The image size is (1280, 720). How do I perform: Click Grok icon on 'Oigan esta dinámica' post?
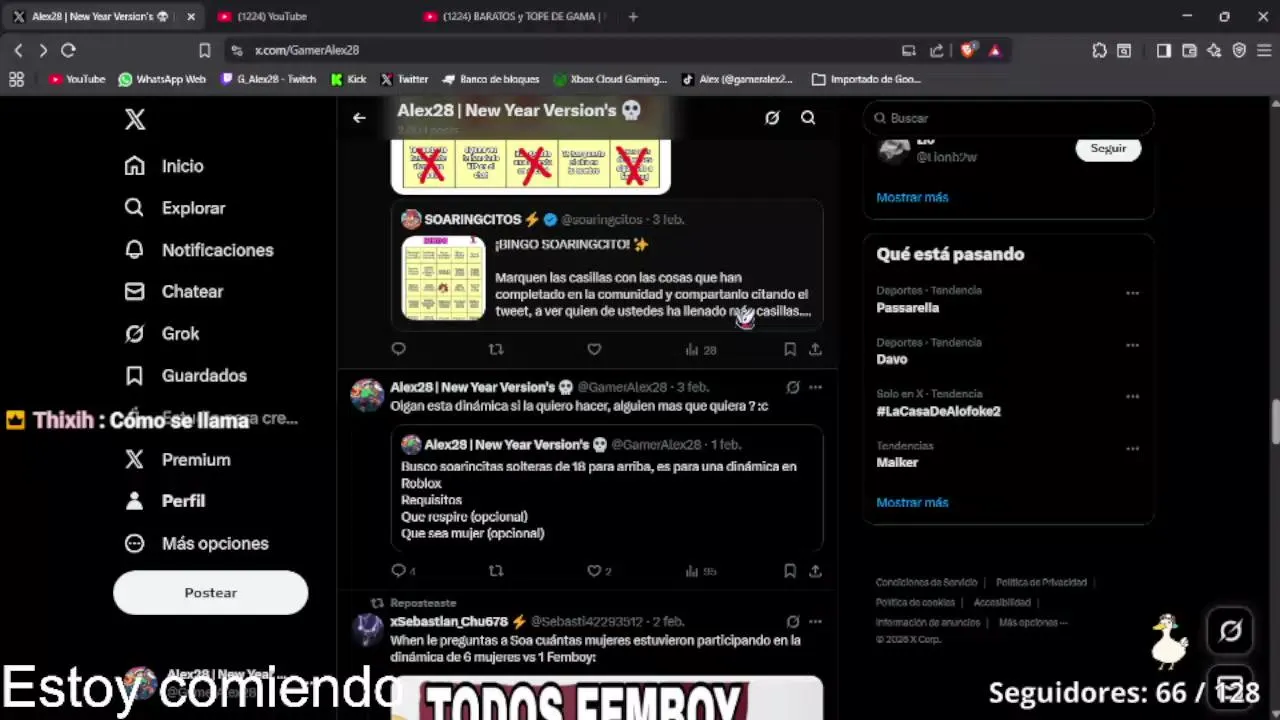792,387
